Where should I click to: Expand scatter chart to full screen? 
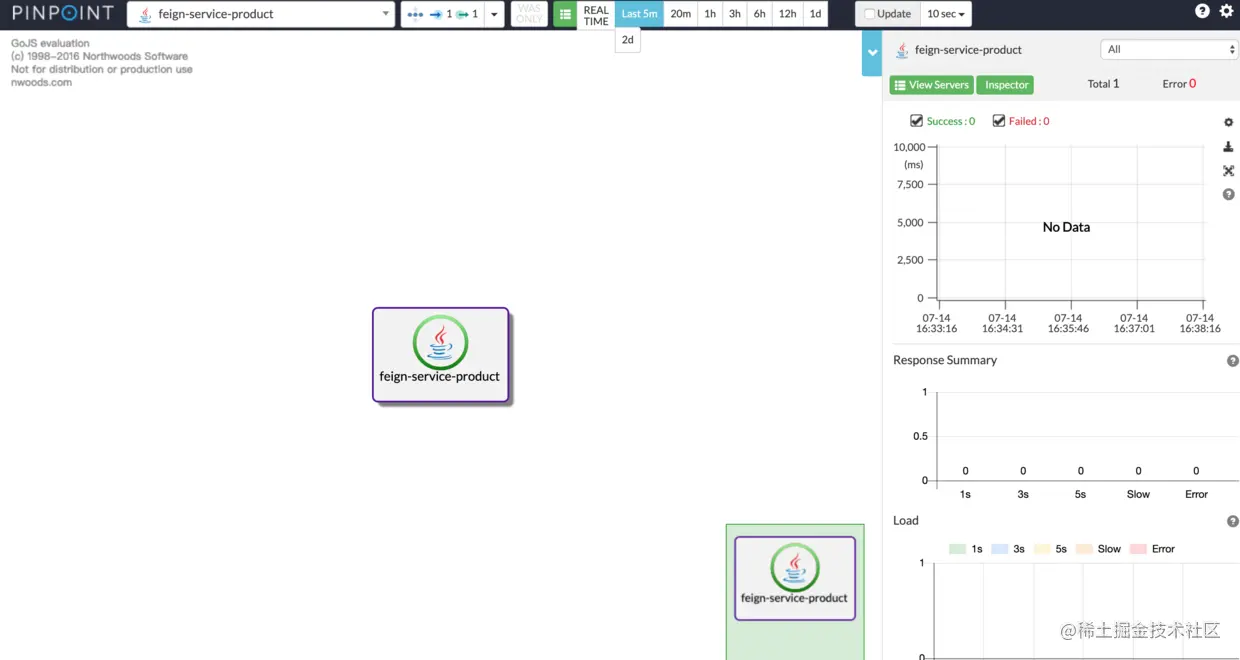coord(1228,171)
